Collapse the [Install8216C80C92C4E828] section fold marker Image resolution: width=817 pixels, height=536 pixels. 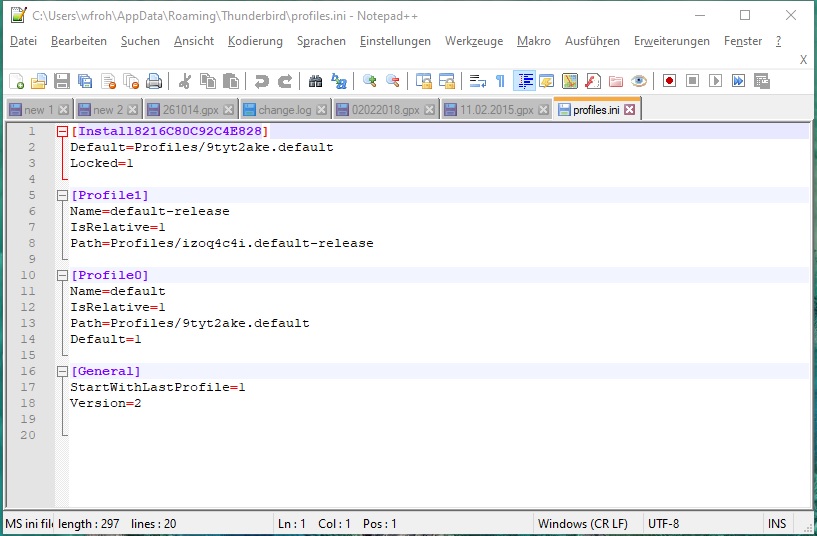(x=63, y=131)
